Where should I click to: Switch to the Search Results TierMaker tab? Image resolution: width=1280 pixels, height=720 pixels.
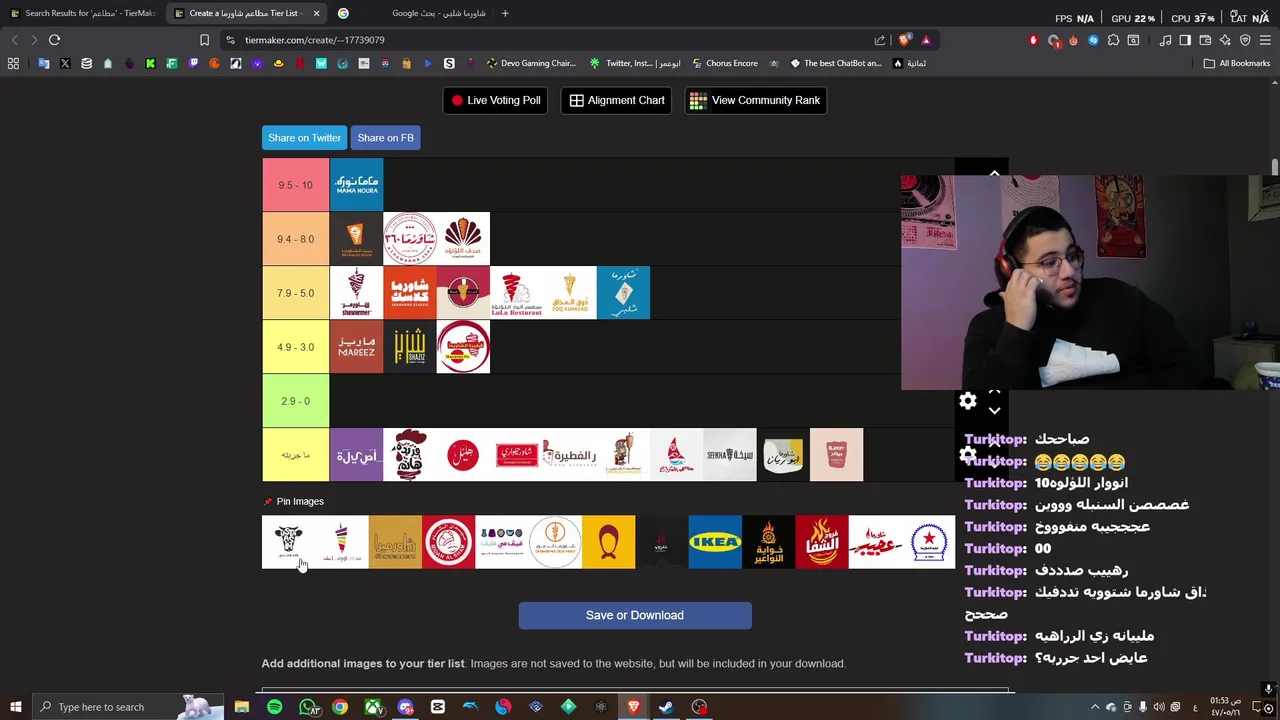tap(83, 13)
